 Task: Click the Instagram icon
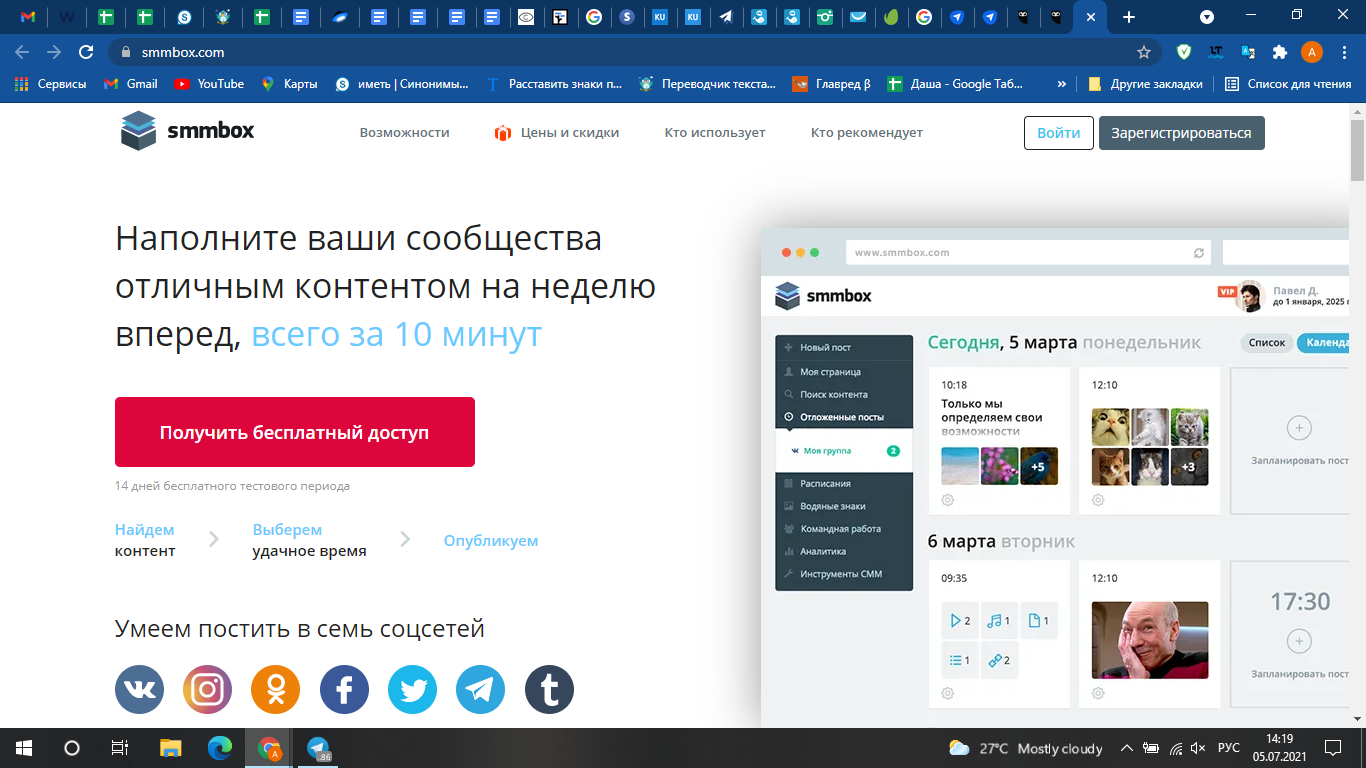[x=207, y=690]
